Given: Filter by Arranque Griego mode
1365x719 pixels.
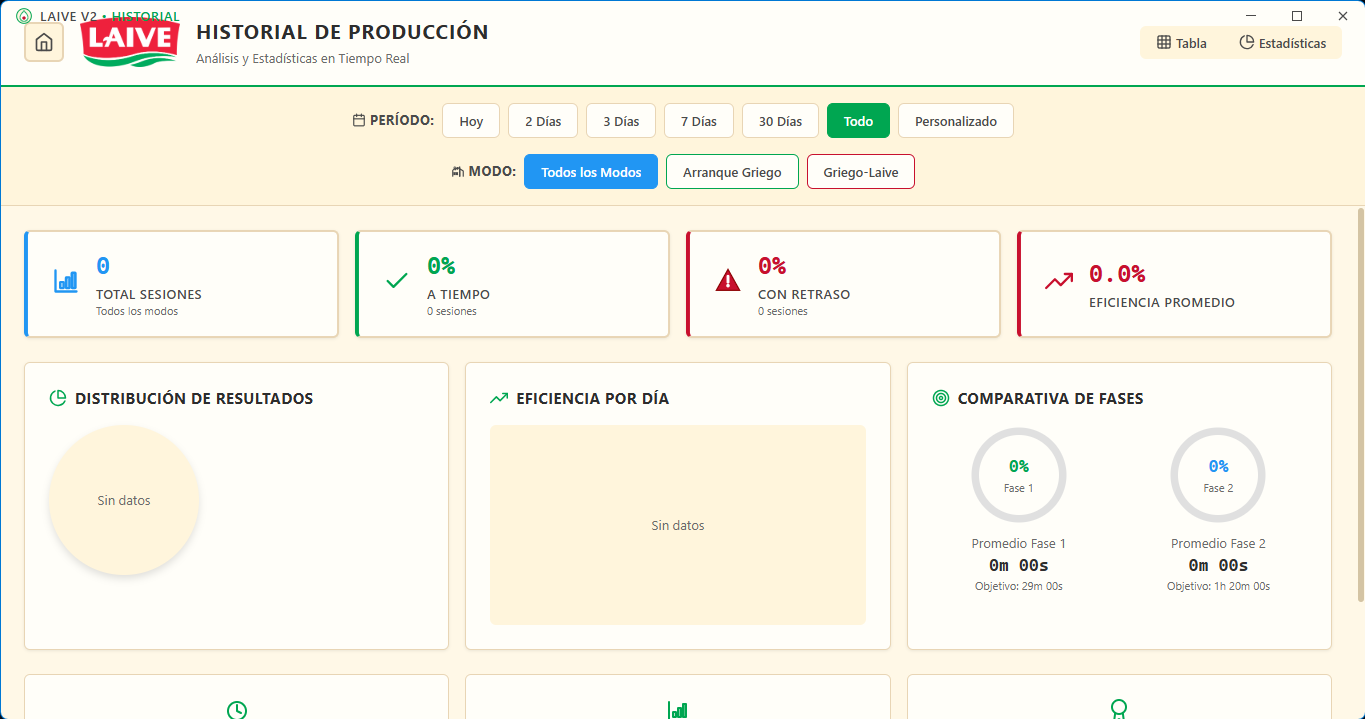Looking at the screenshot, I should click(732, 172).
